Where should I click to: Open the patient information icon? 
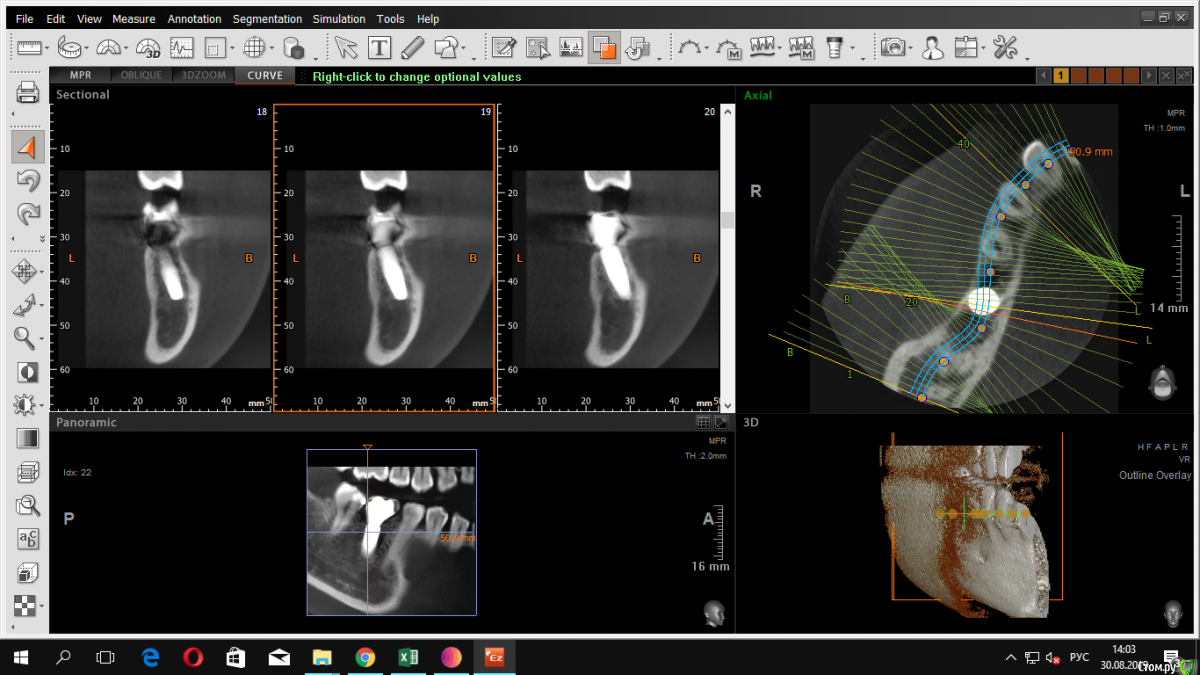pyautogui.click(x=931, y=47)
